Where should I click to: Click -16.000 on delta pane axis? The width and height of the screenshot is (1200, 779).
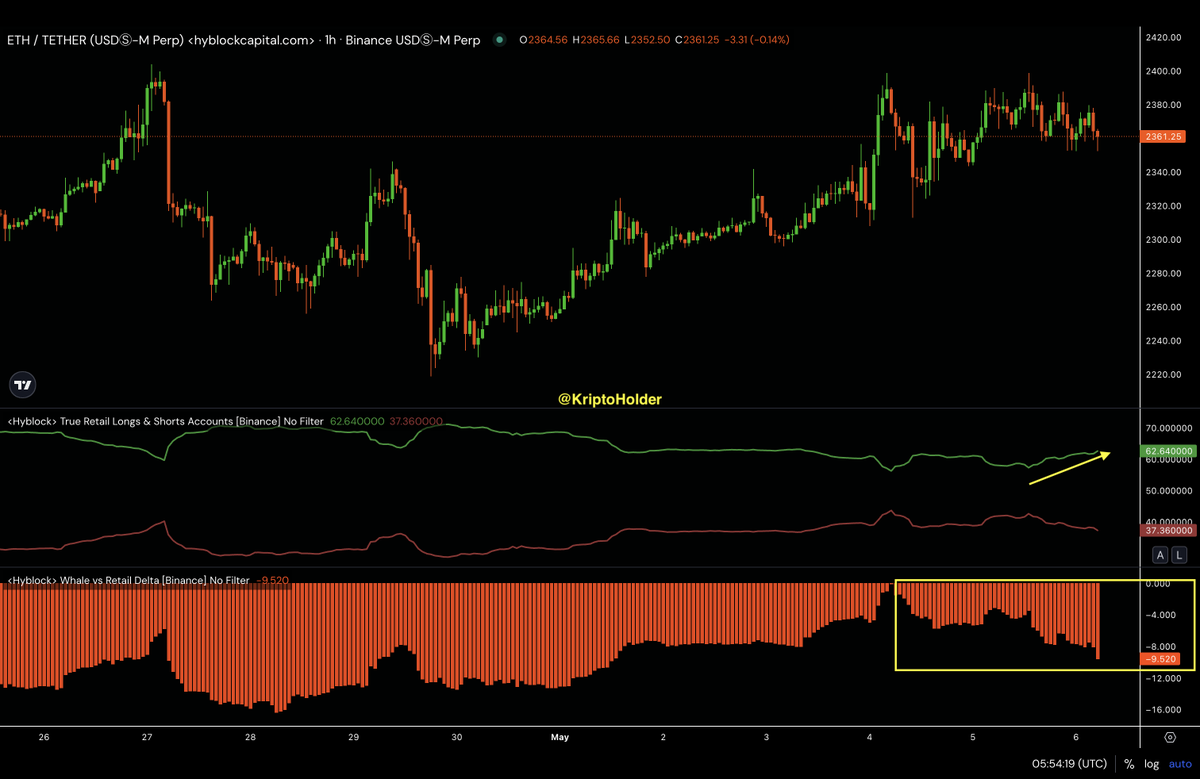[1163, 710]
